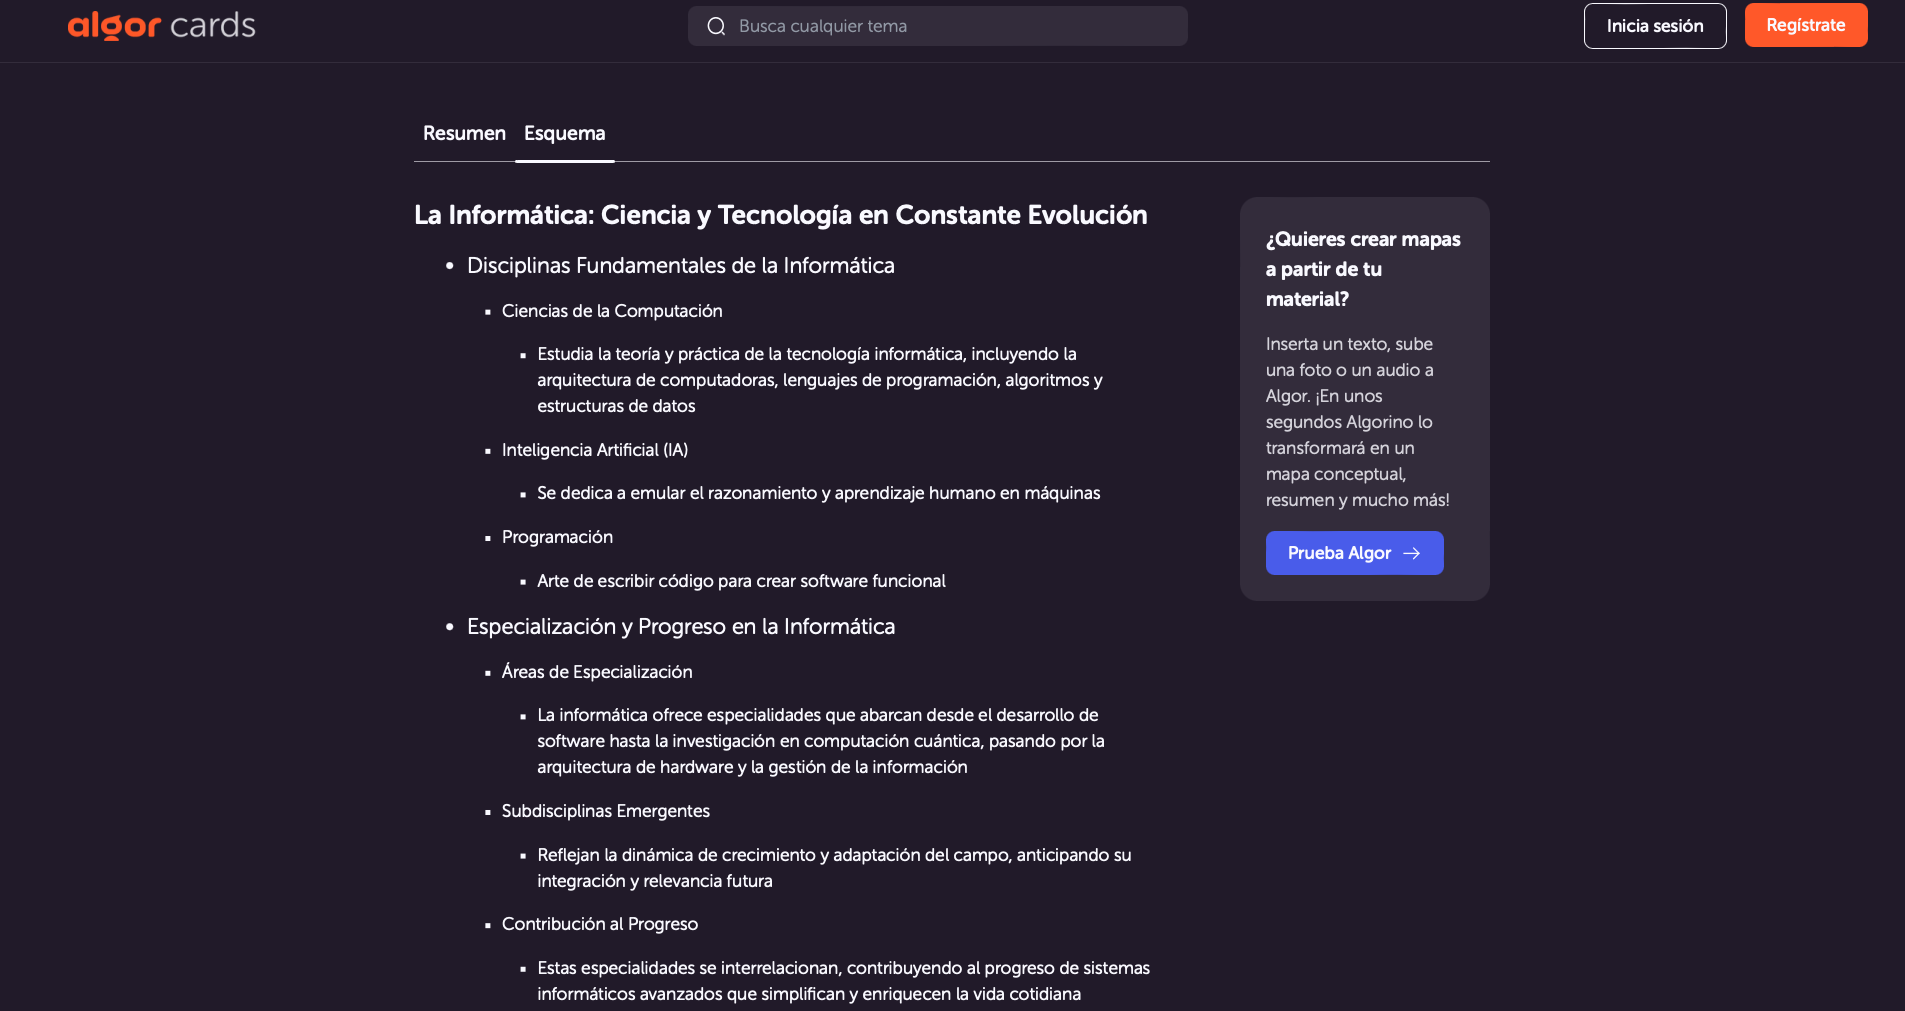Click the 'Arte de escribir código' bullet text
The height and width of the screenshot is (1011, 1905).
coord(740,581)
